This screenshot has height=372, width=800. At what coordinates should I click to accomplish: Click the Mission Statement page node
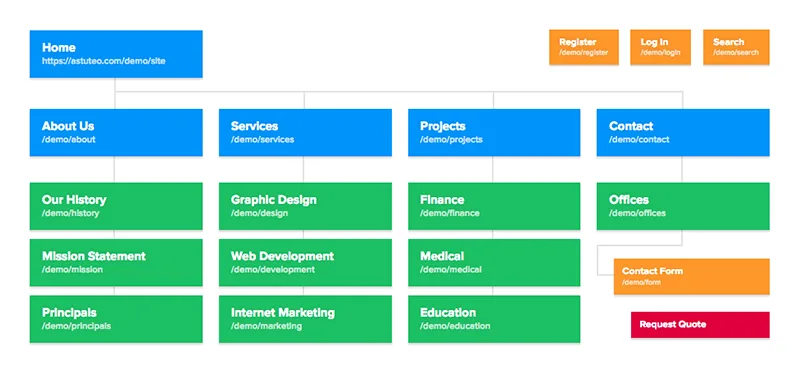coord(116,263)
